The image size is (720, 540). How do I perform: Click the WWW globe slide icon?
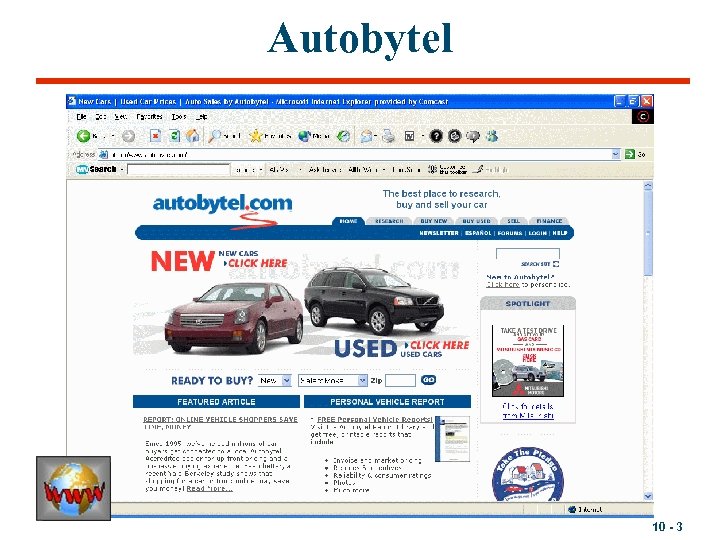point(73,488)
